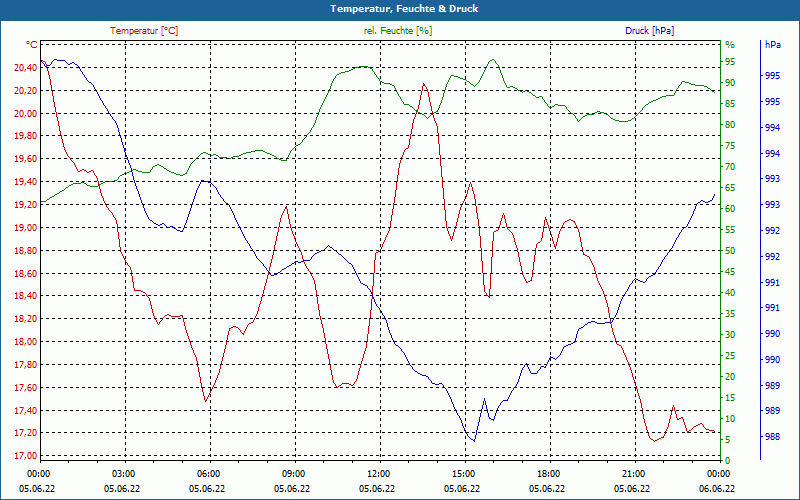The image size is (800, 500).
Task: Click the '12:00' time axis label
Action: point(378,473)
